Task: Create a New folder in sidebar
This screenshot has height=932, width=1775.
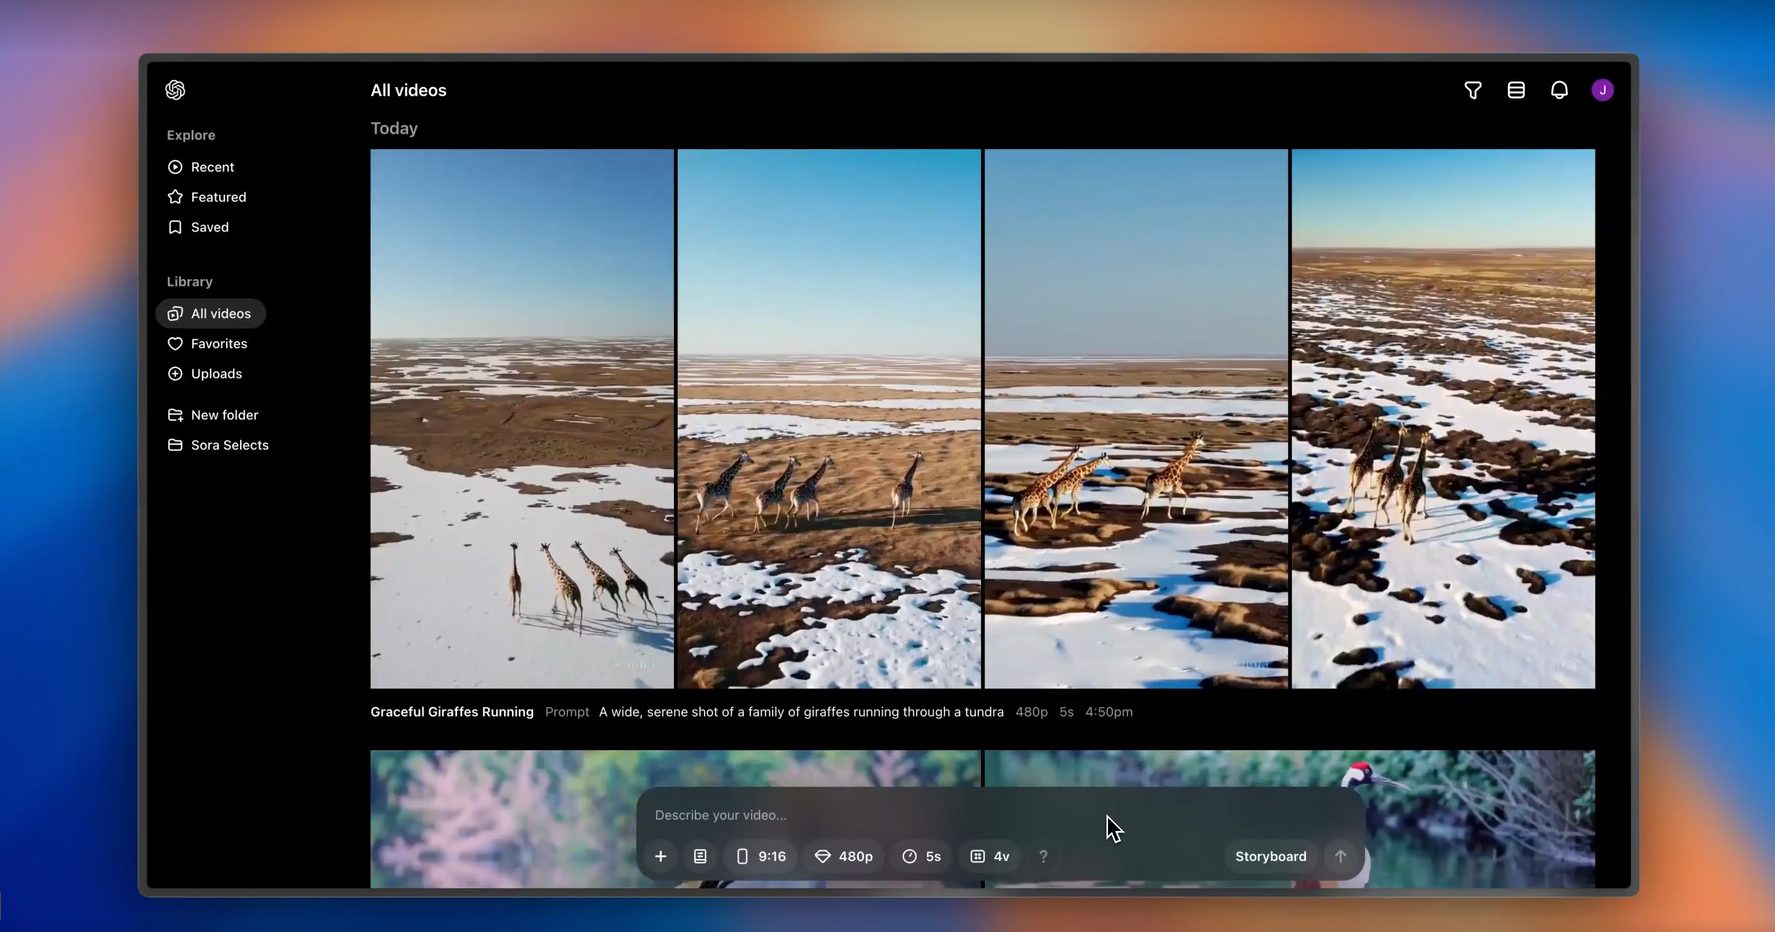Action: pos(224,415)
